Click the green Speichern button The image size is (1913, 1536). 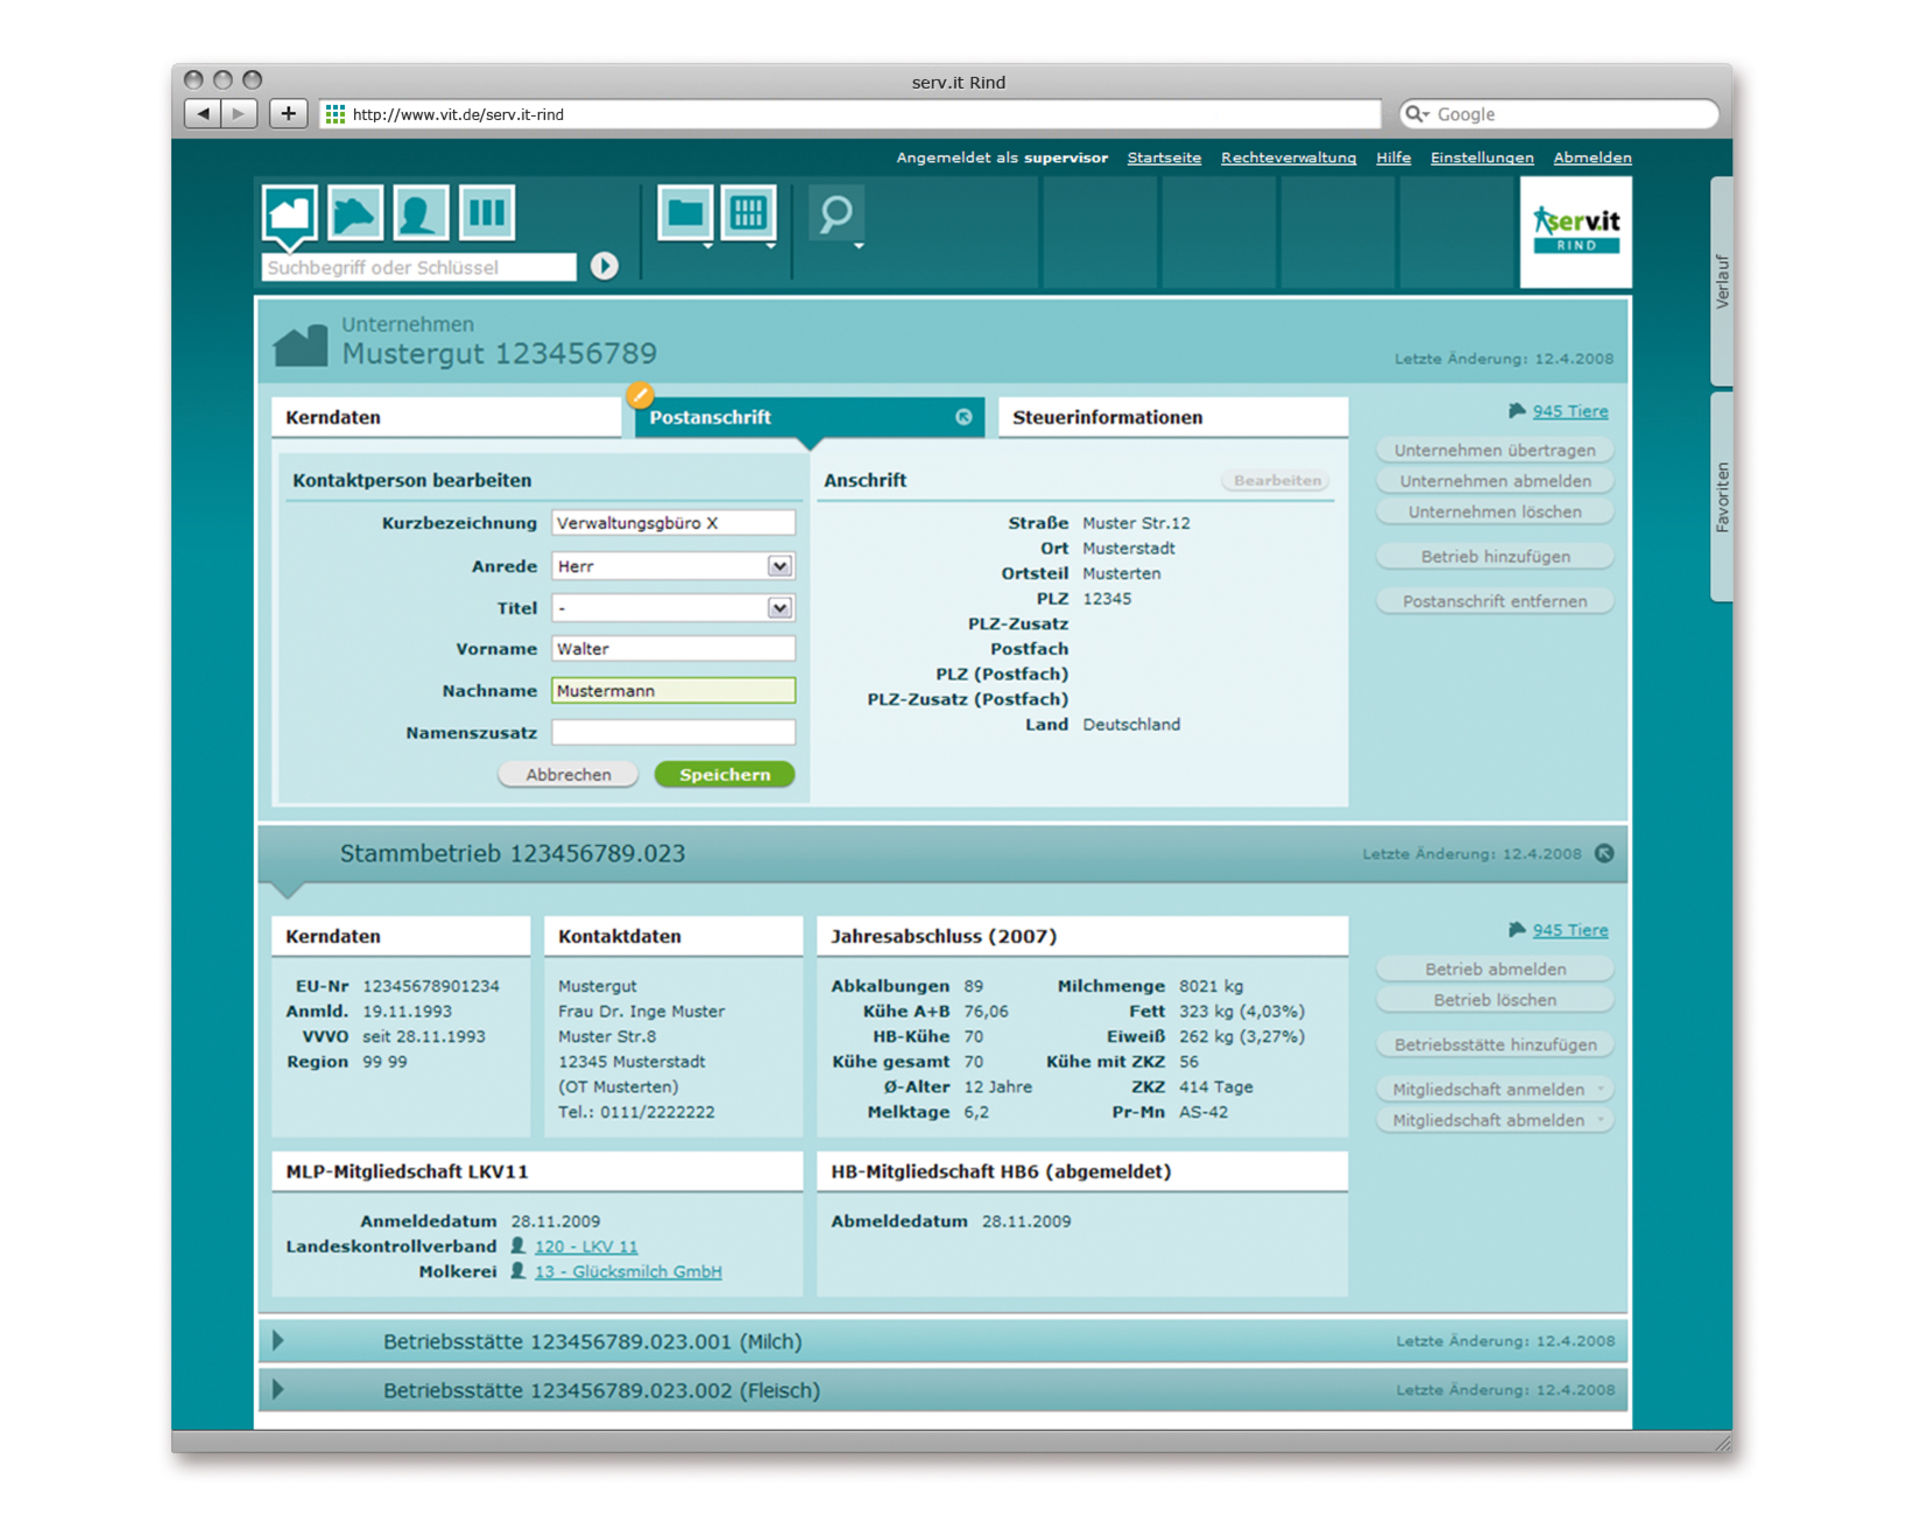coord(724,774)
